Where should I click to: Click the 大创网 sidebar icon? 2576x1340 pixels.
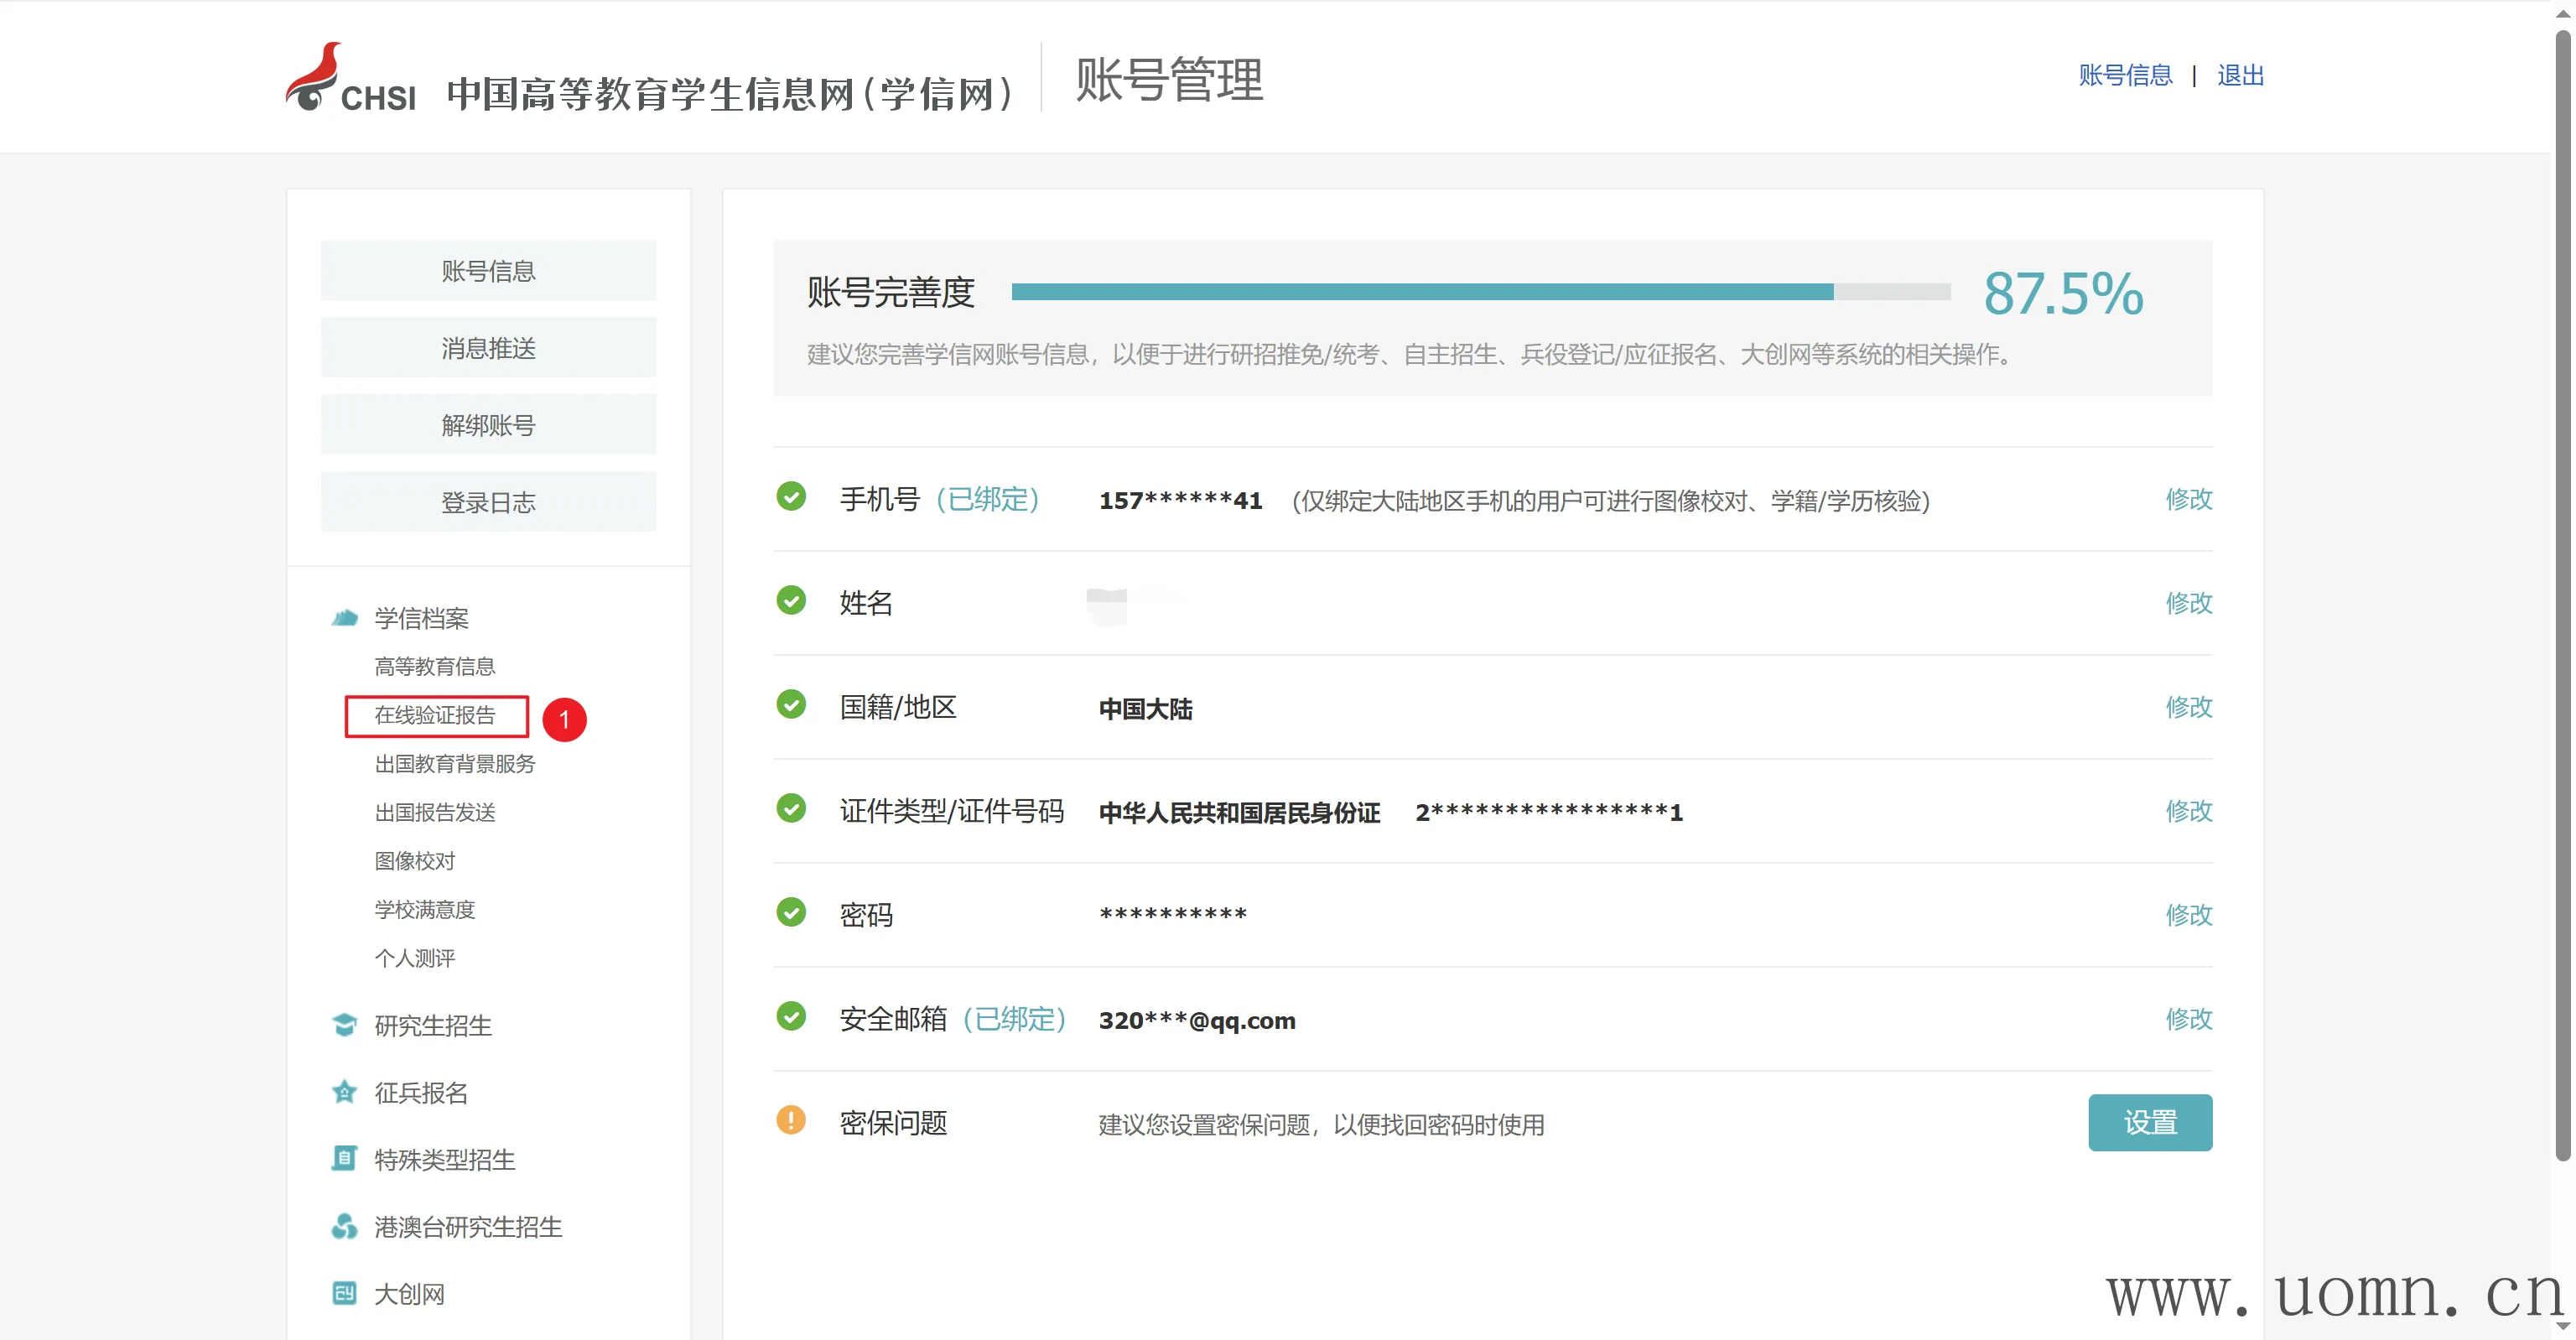[x=344, y=1293]
